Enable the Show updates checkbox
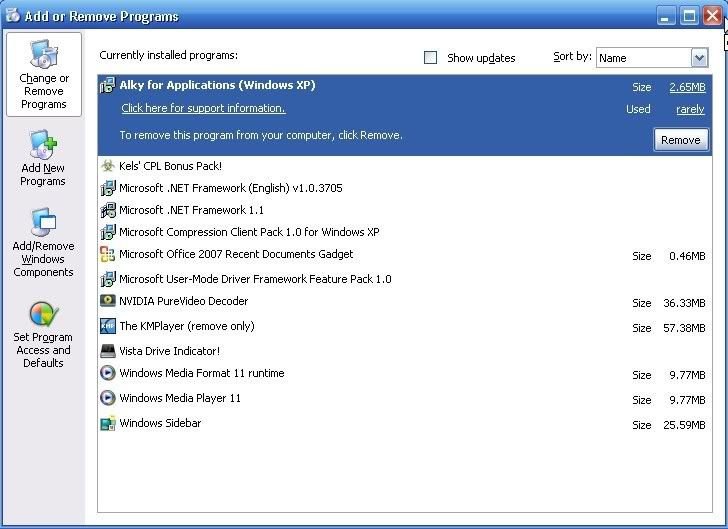This screenshot has height=529, width=728. 431,58
